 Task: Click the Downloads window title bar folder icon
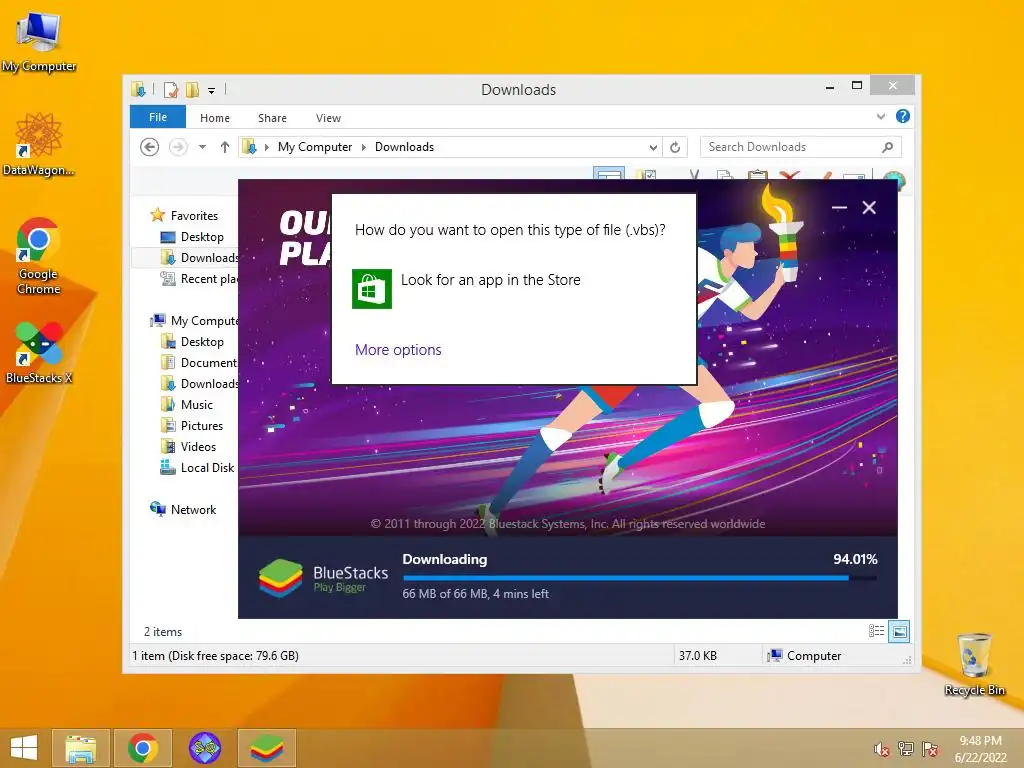pyautogui.click(x=138, y=89)
